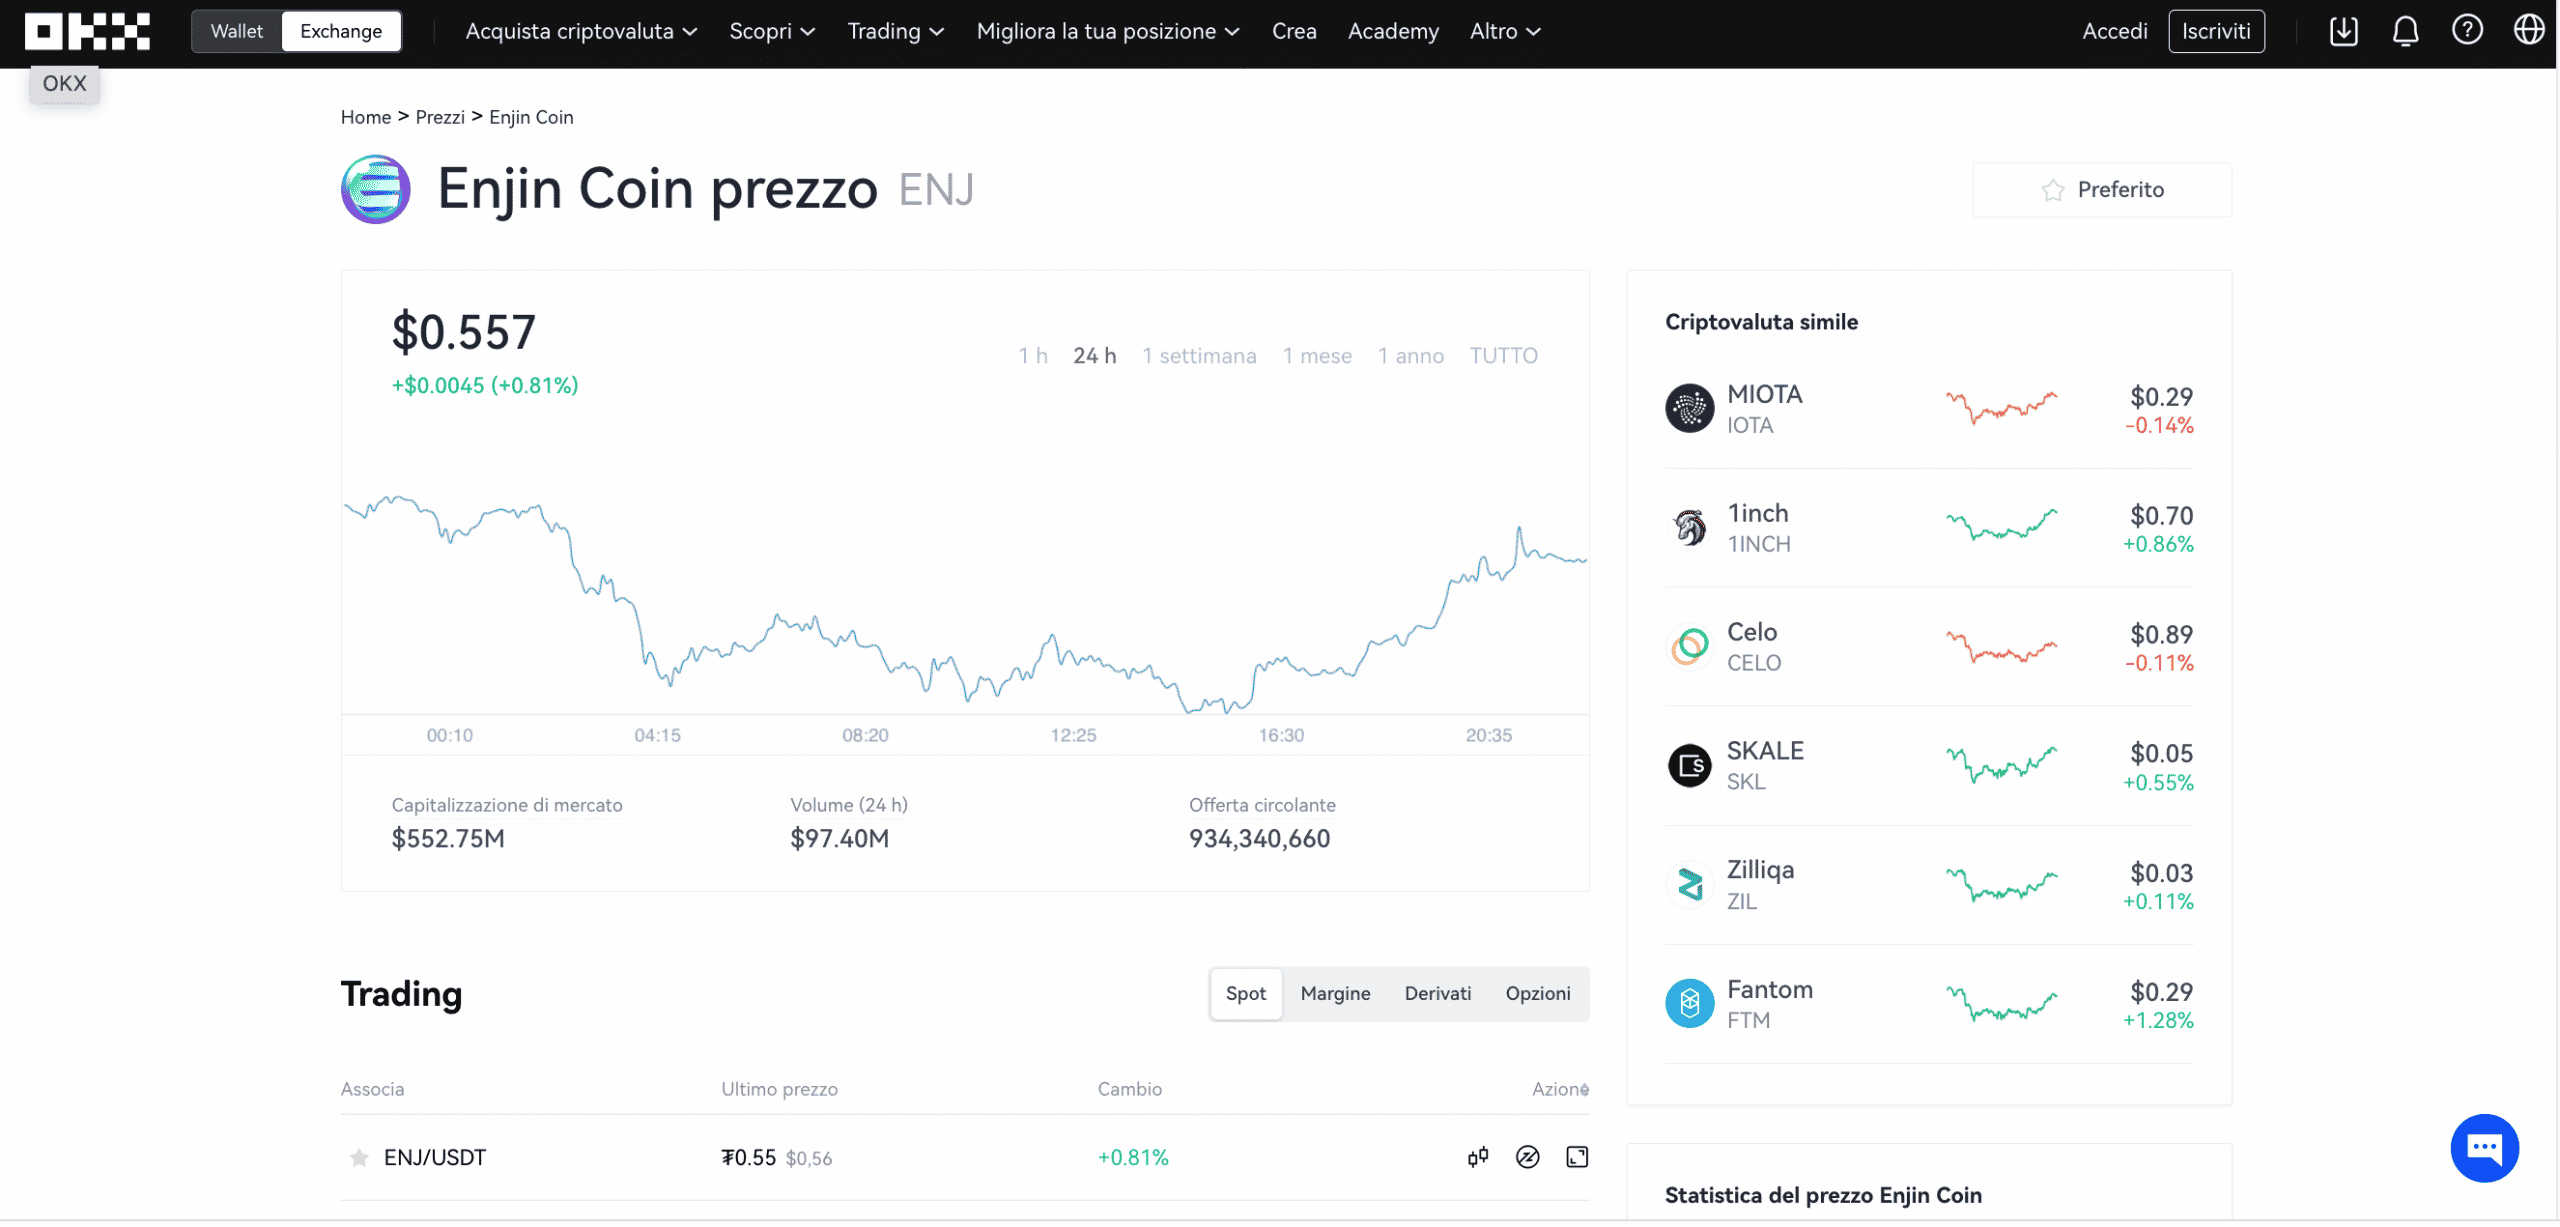Viewport: 2560px width, 1227px height.
Task: Open candlestick chart for ENJ/USDT
Action: [x=1478, y=1157]
